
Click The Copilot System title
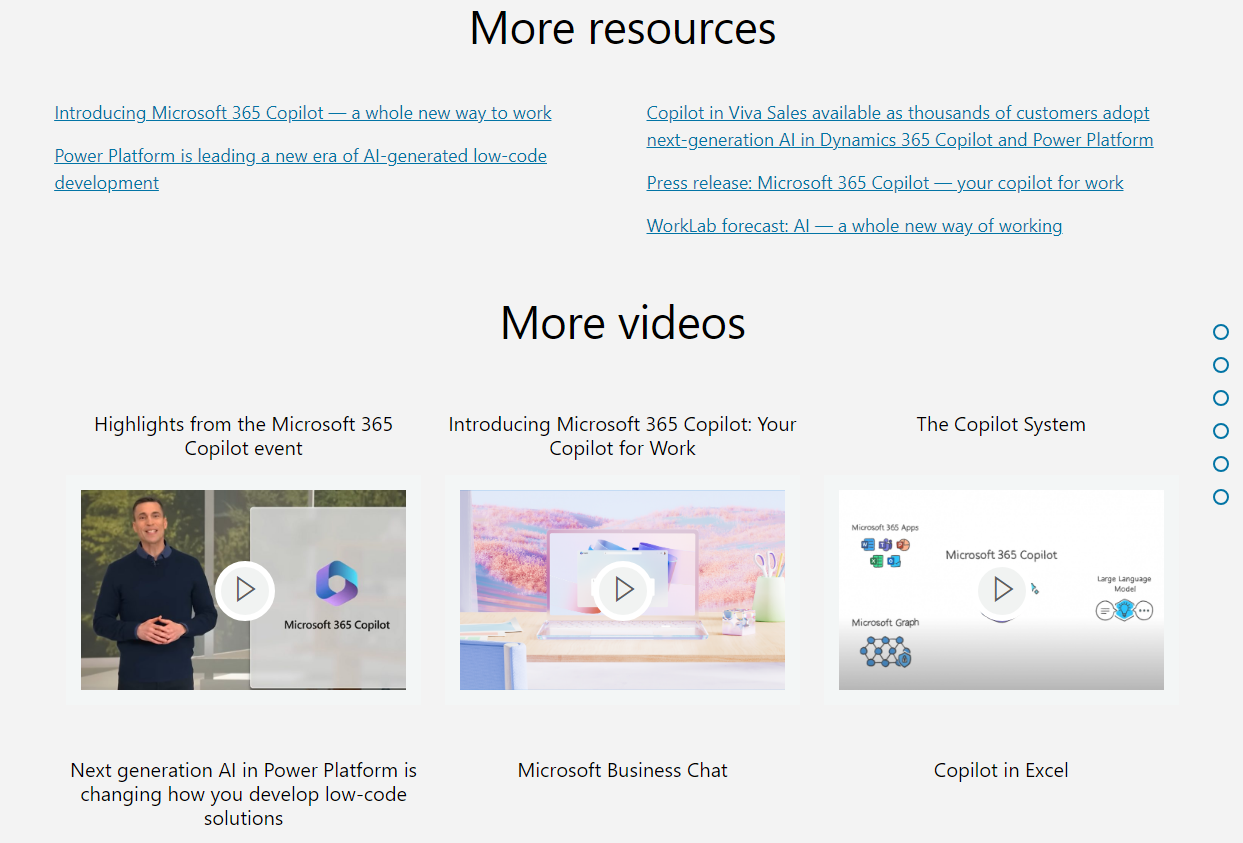coord(1001,424)
